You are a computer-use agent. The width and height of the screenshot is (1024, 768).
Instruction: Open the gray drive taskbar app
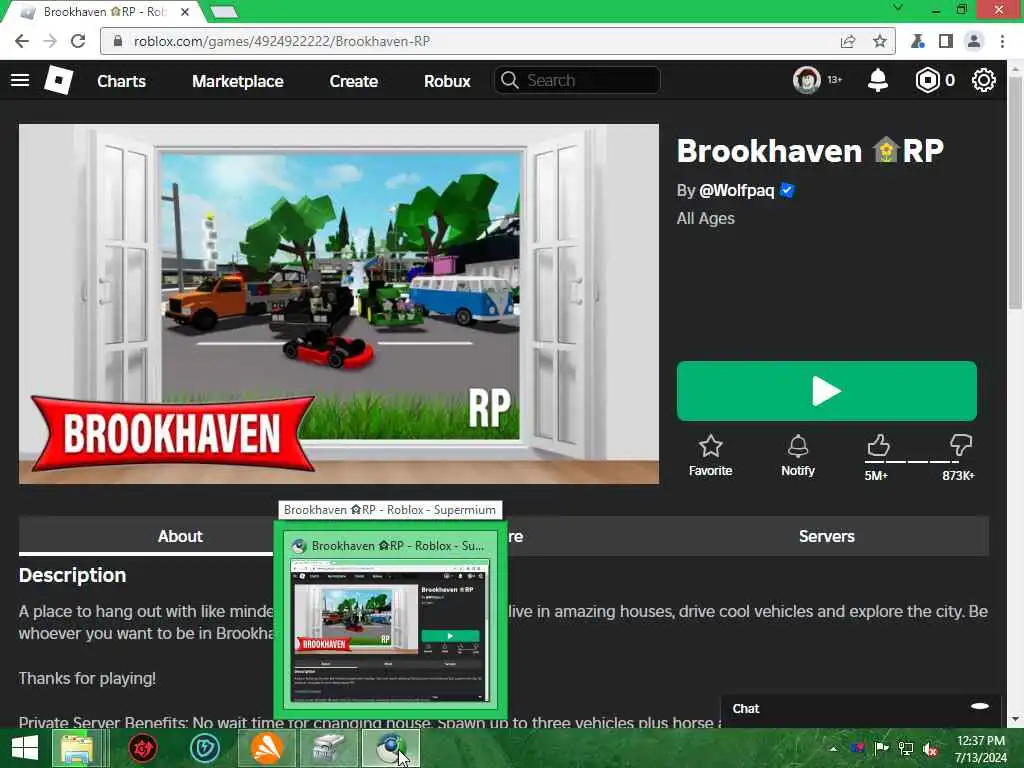click(328, 748)
